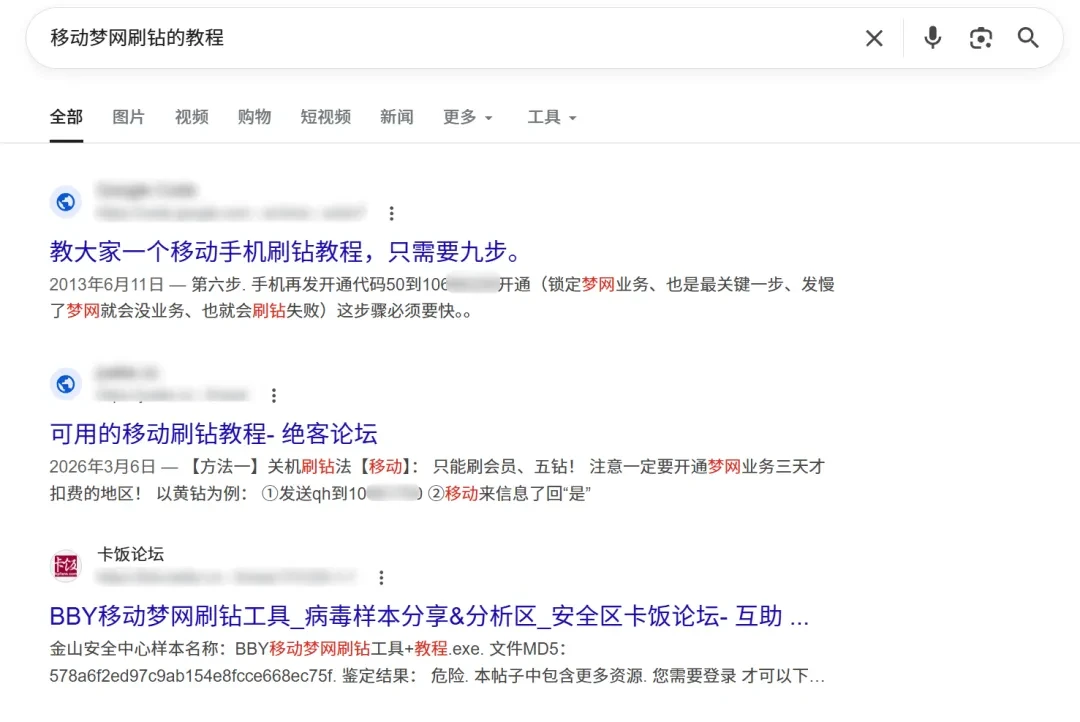The width and height of the screenshot is (1080, 722).
Task: Click the 卡饭论坛 site name
Action: click(131, 554)
